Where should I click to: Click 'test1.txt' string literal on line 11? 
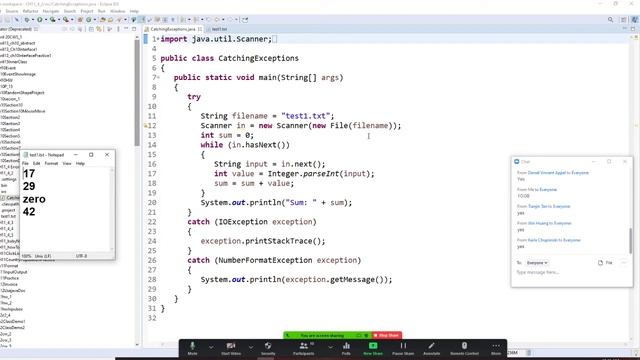[308, 116]
